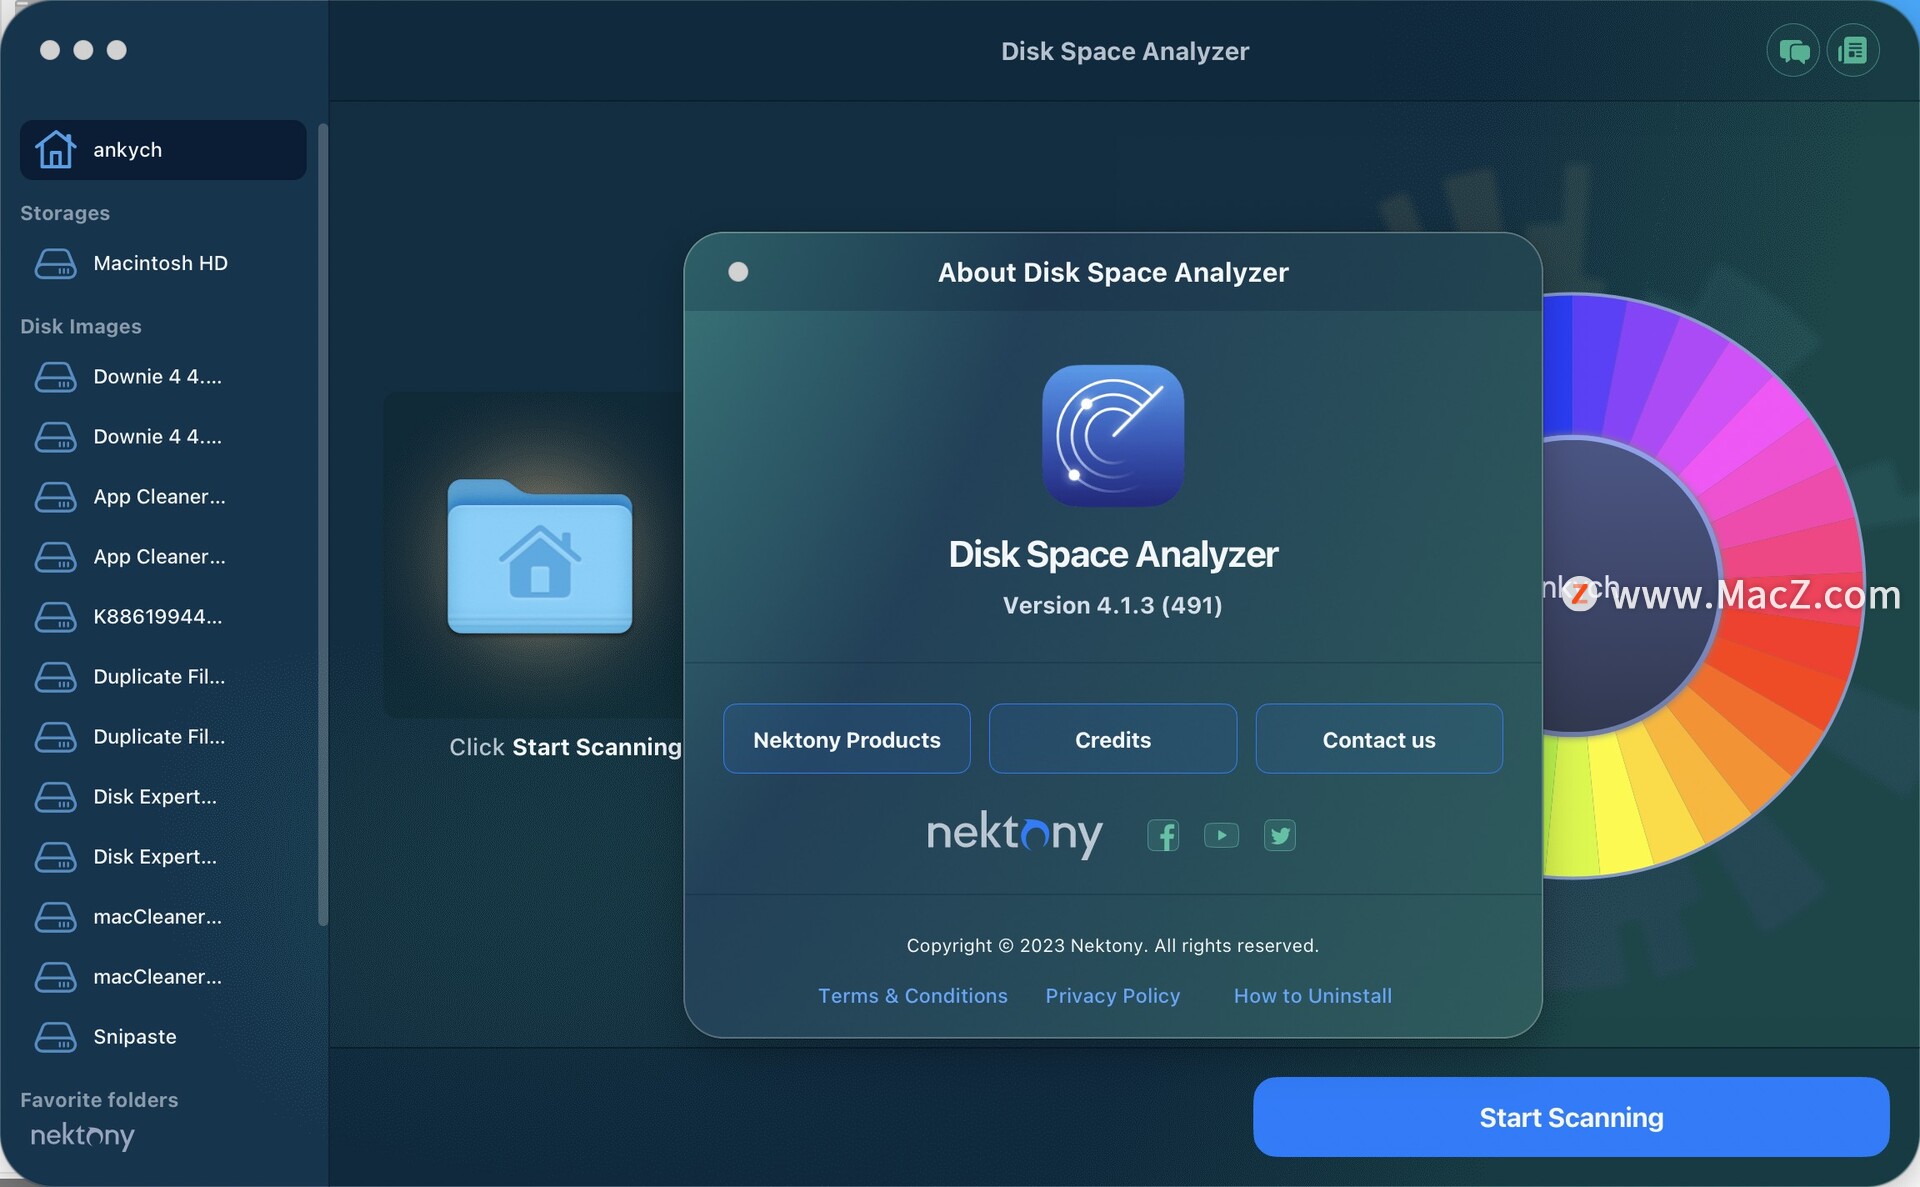Select the first Downnie 4 disk image

163,377
